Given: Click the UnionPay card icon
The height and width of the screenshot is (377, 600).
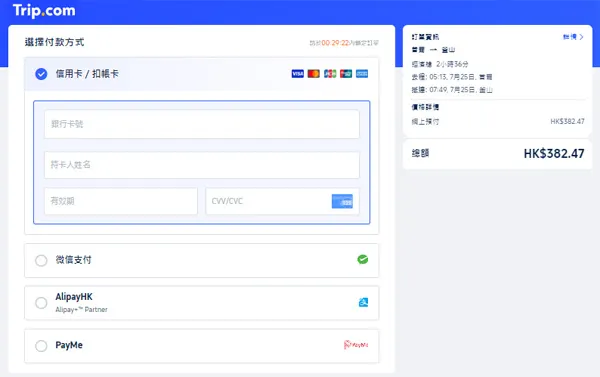Looking at the screenshot, I should tap(346, 73).
